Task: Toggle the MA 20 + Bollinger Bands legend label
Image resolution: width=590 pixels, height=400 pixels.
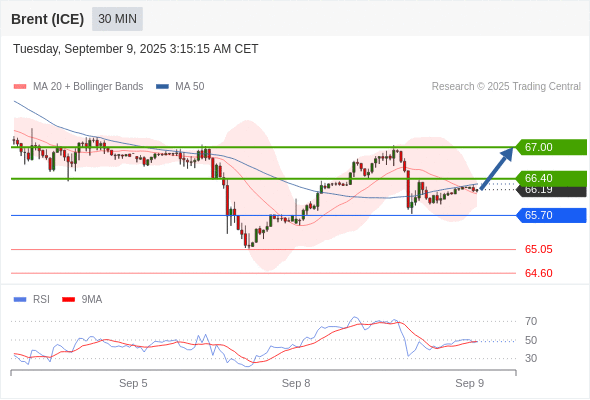Action: pyautogui.click(x=88, y=87)
